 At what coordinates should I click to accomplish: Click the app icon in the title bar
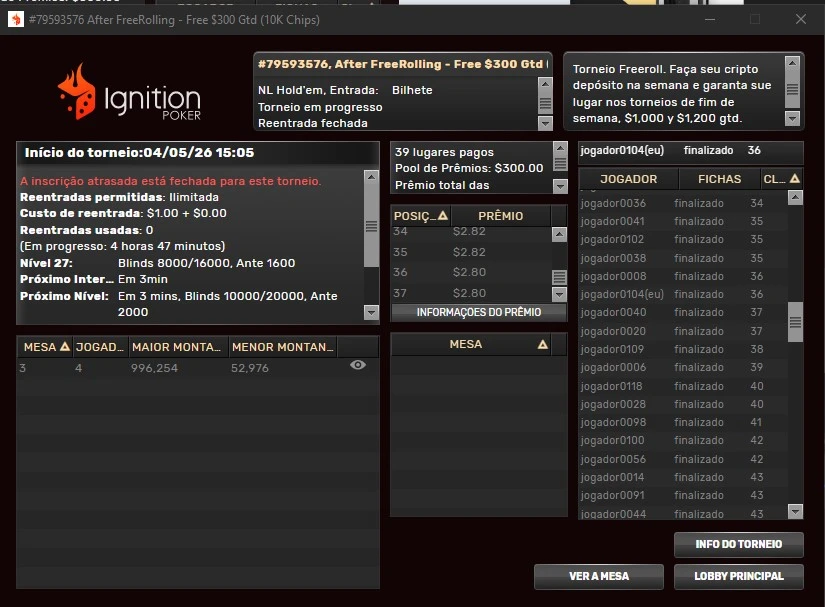pyautogui.click(x=15, y=19)
